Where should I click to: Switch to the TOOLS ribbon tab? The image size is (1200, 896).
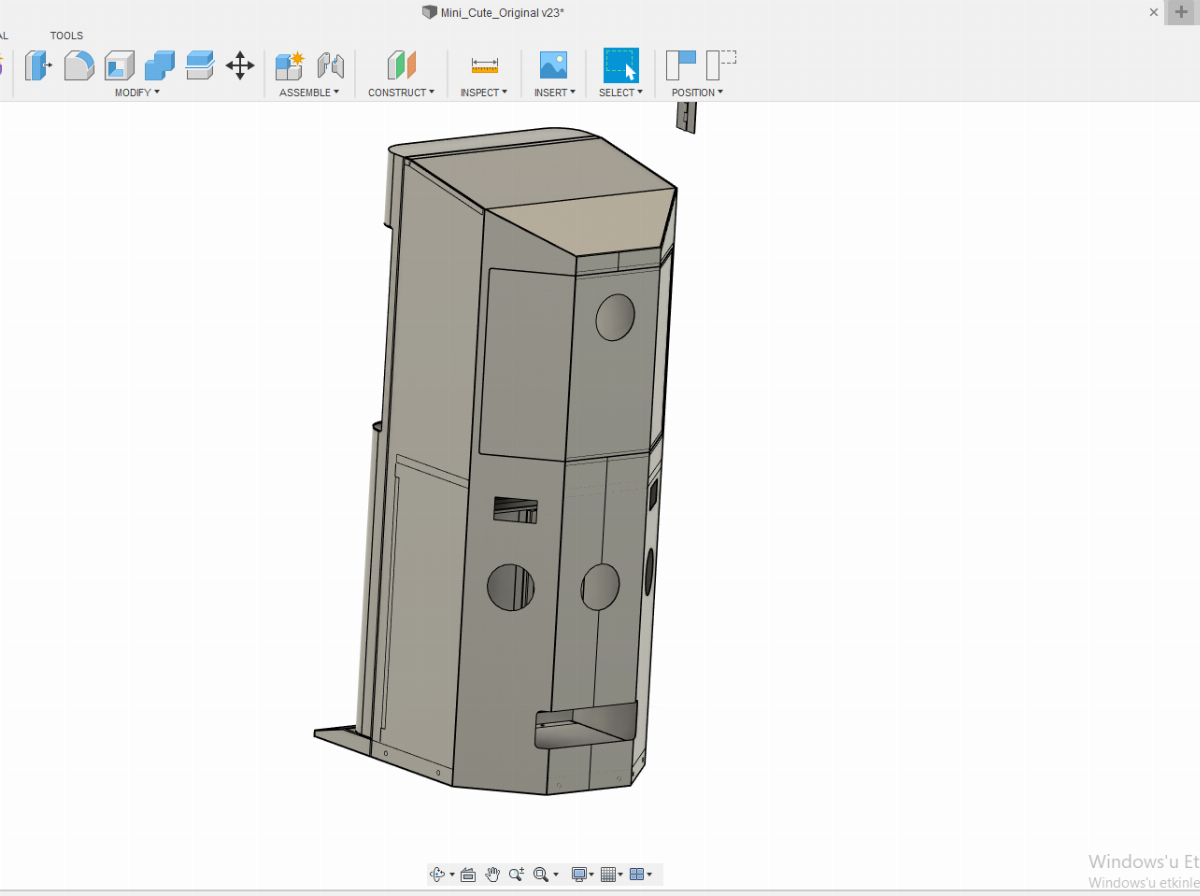coord(67,36)
